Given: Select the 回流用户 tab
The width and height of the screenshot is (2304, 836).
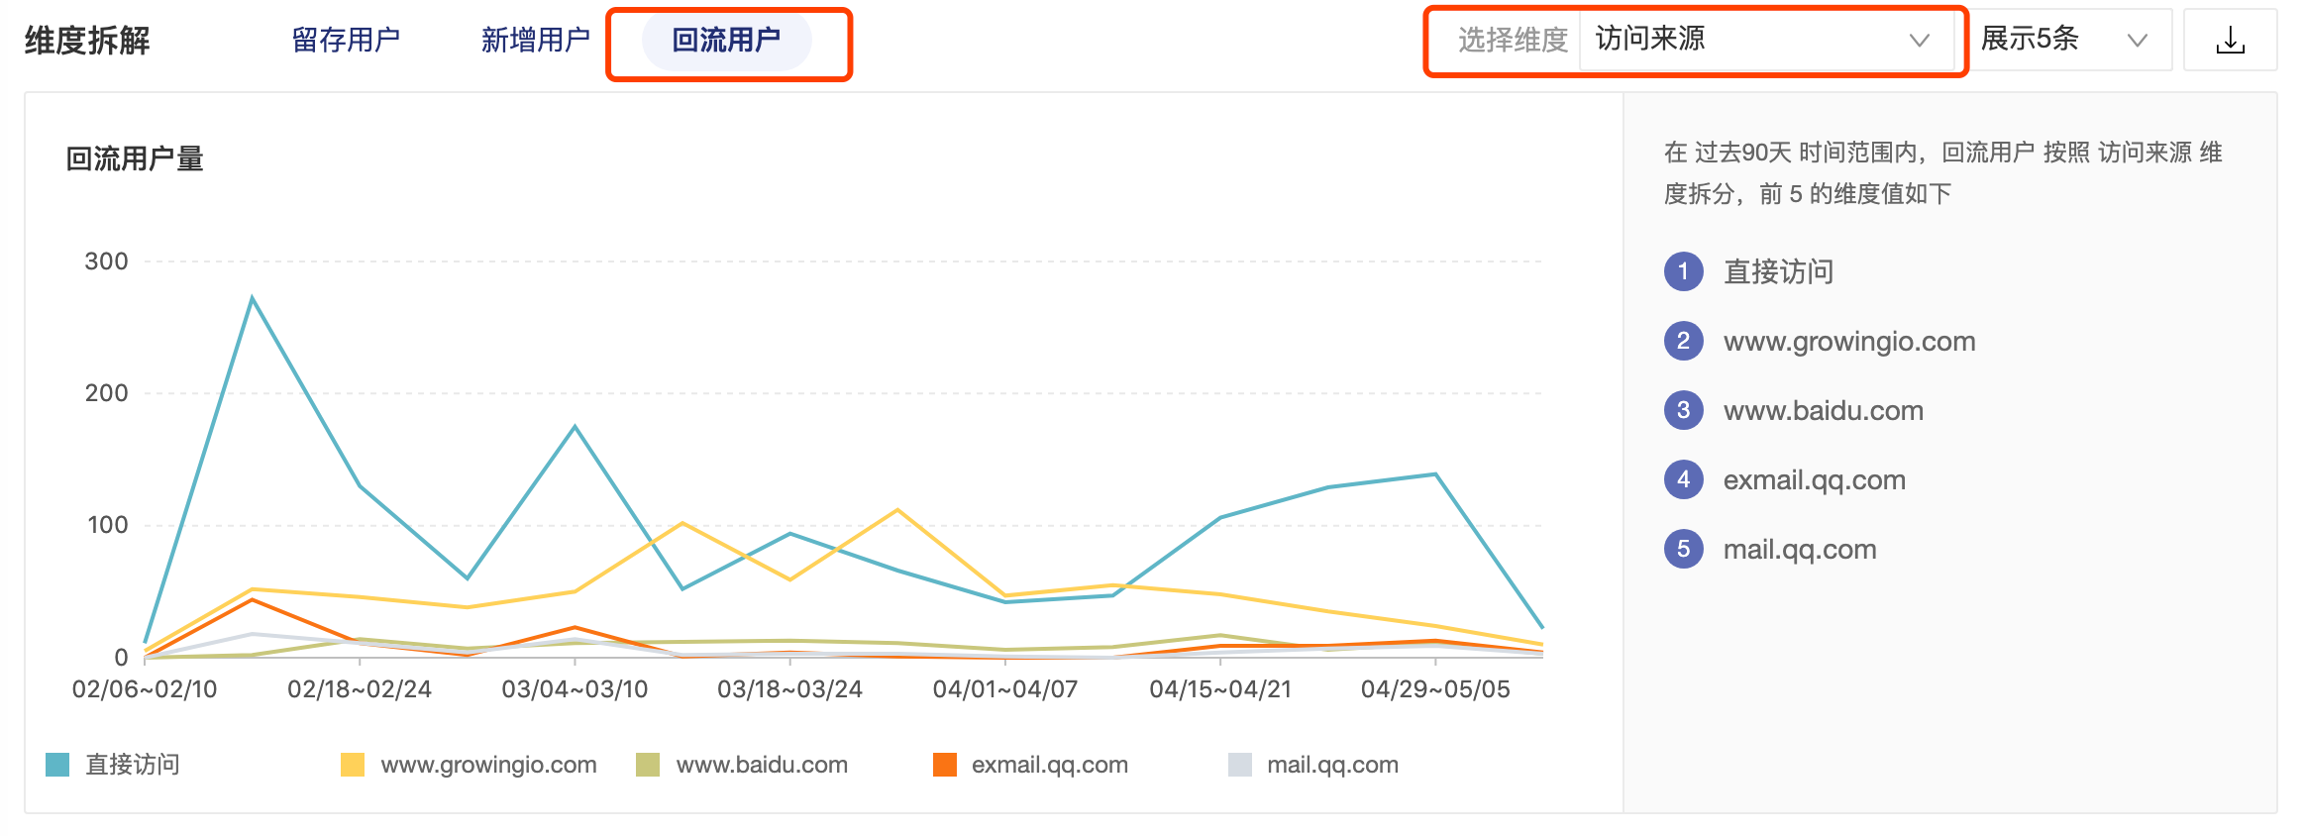Looking at the screenshot, I should (x=726, y=40).
